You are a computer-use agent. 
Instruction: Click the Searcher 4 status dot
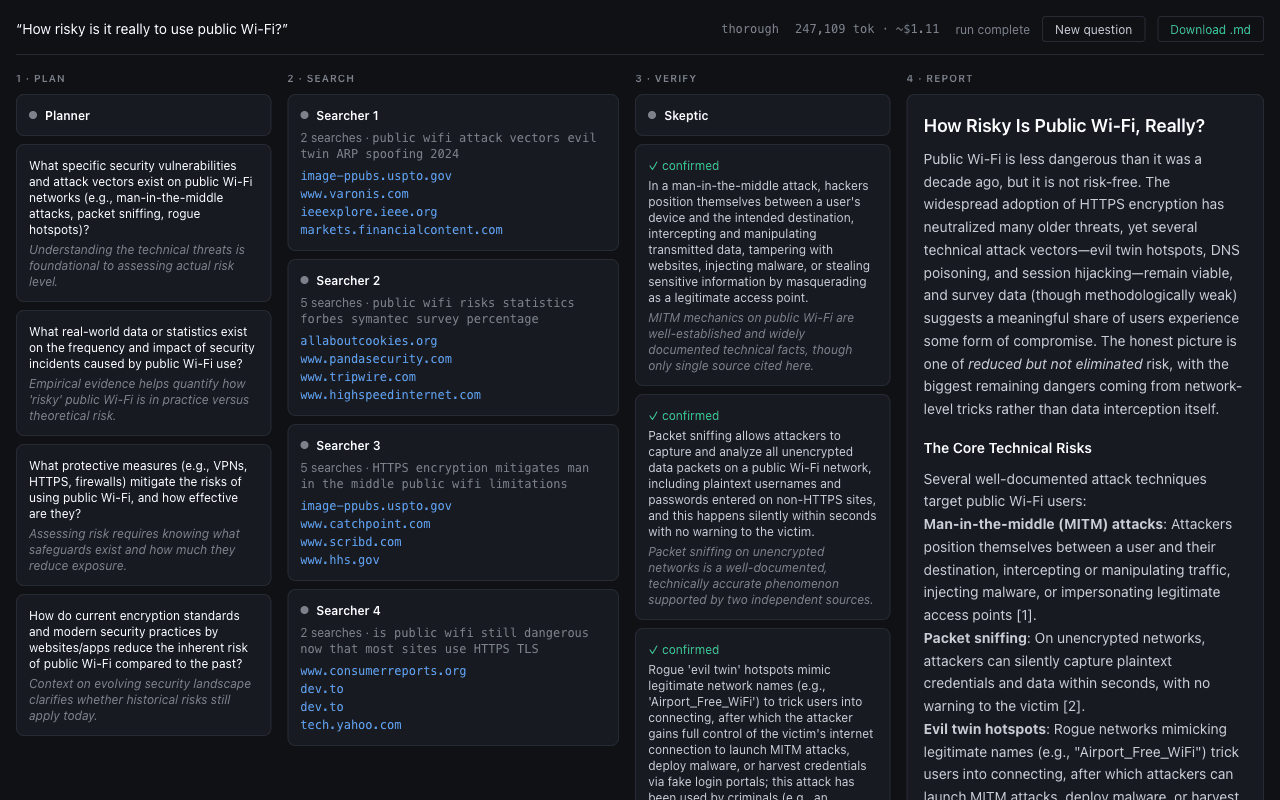(304, 610)
